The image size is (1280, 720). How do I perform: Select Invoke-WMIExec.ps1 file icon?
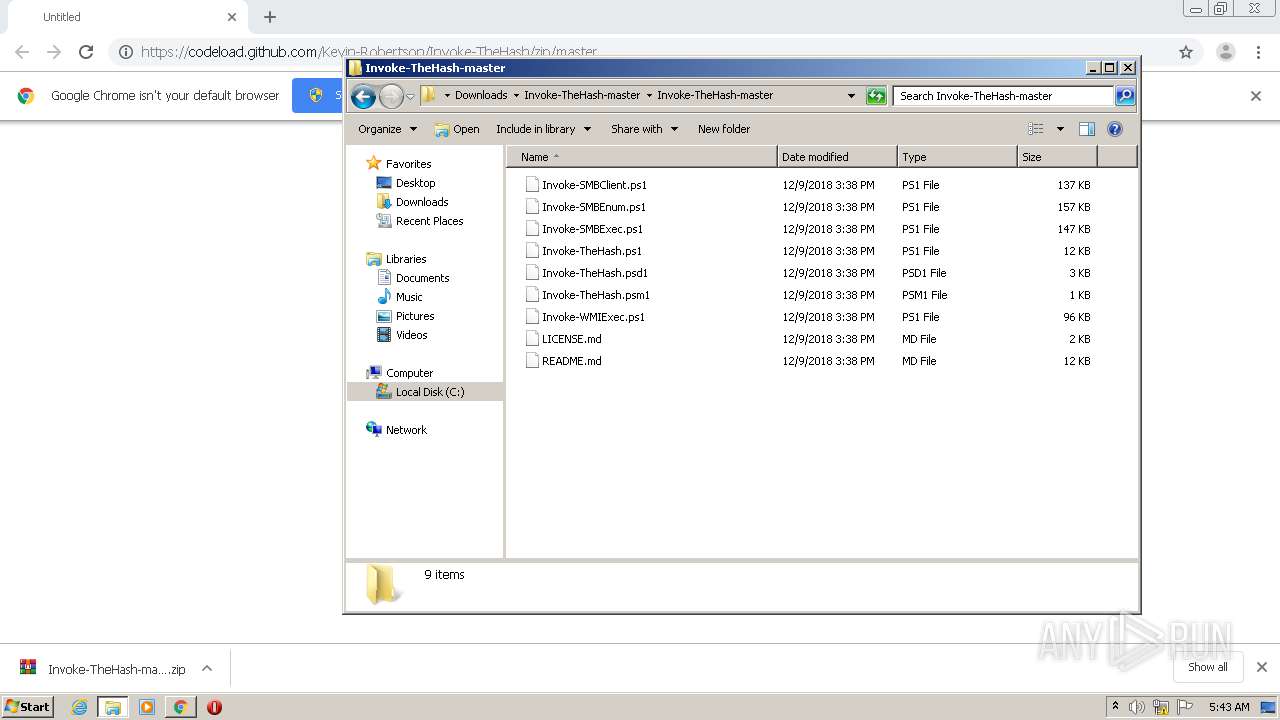click(x=532, y=317)
